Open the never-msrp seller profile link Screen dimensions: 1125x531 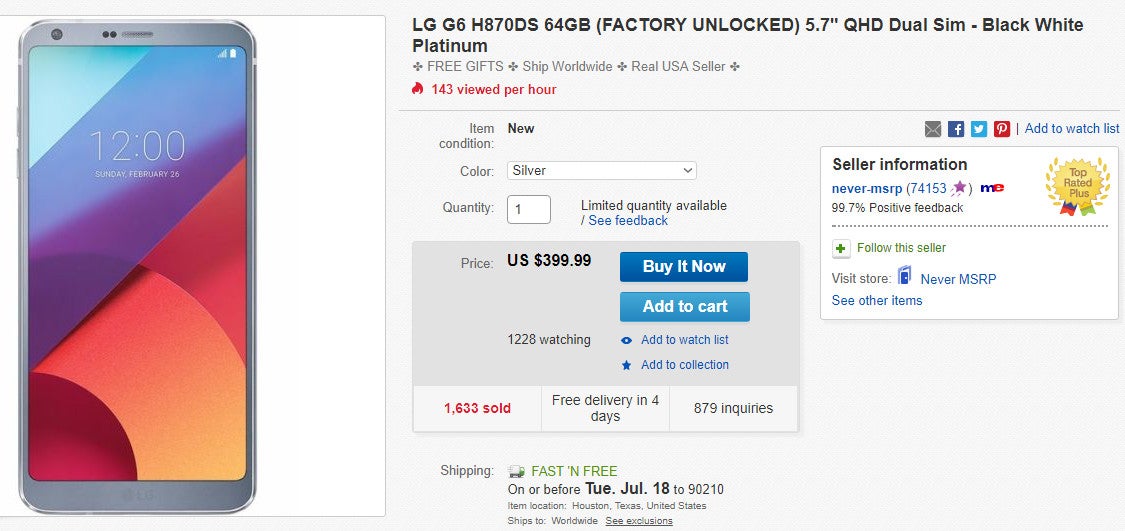point(867,188)
